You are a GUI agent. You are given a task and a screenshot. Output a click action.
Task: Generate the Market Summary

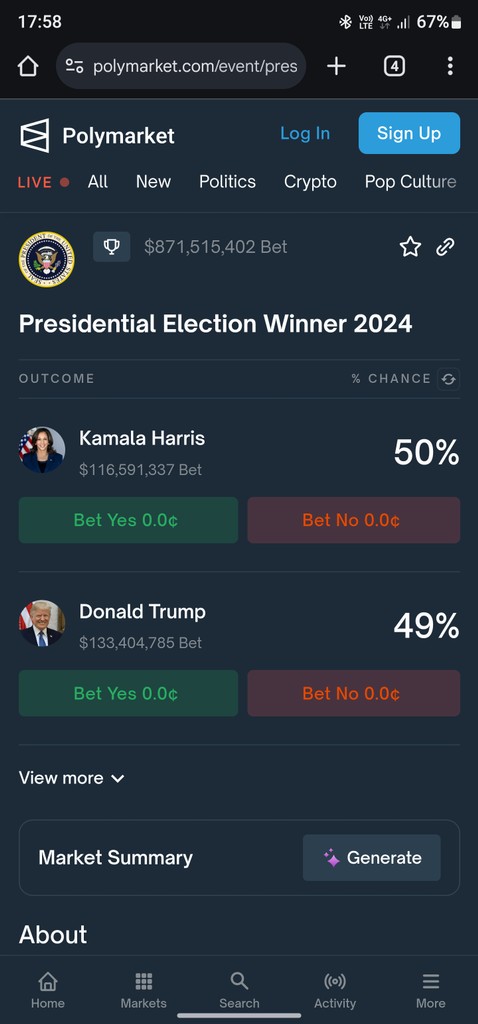click(372, 857)
